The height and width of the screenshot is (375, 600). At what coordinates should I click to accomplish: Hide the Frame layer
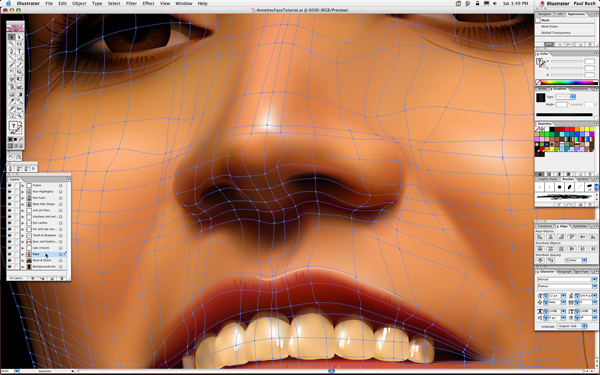point(10,185)
